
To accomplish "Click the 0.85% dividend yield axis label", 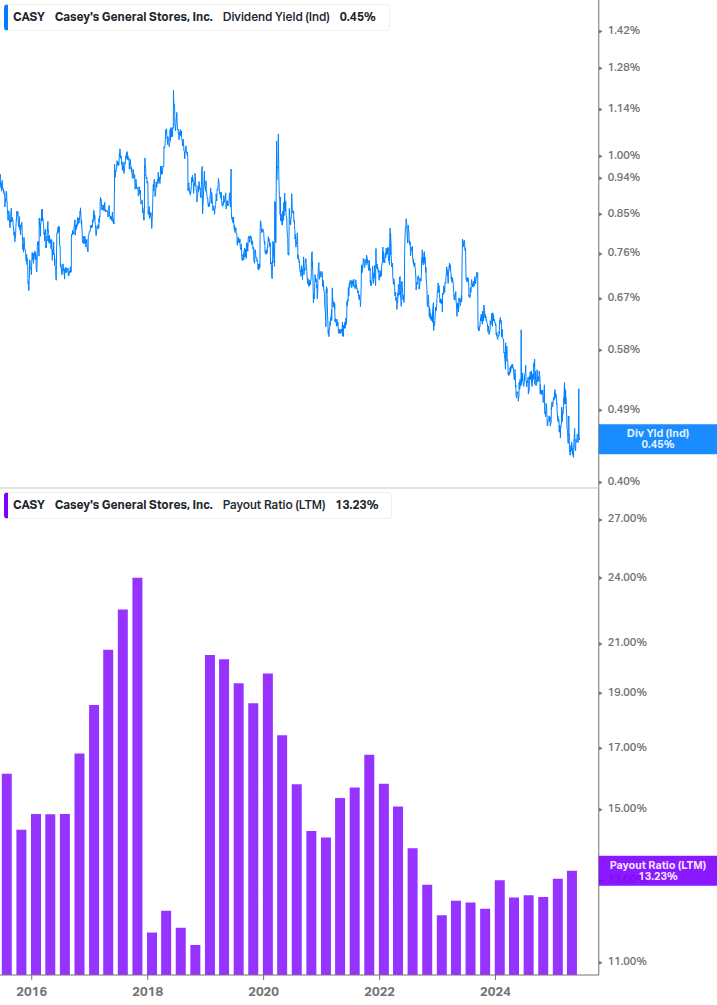I will click(623, 213).
